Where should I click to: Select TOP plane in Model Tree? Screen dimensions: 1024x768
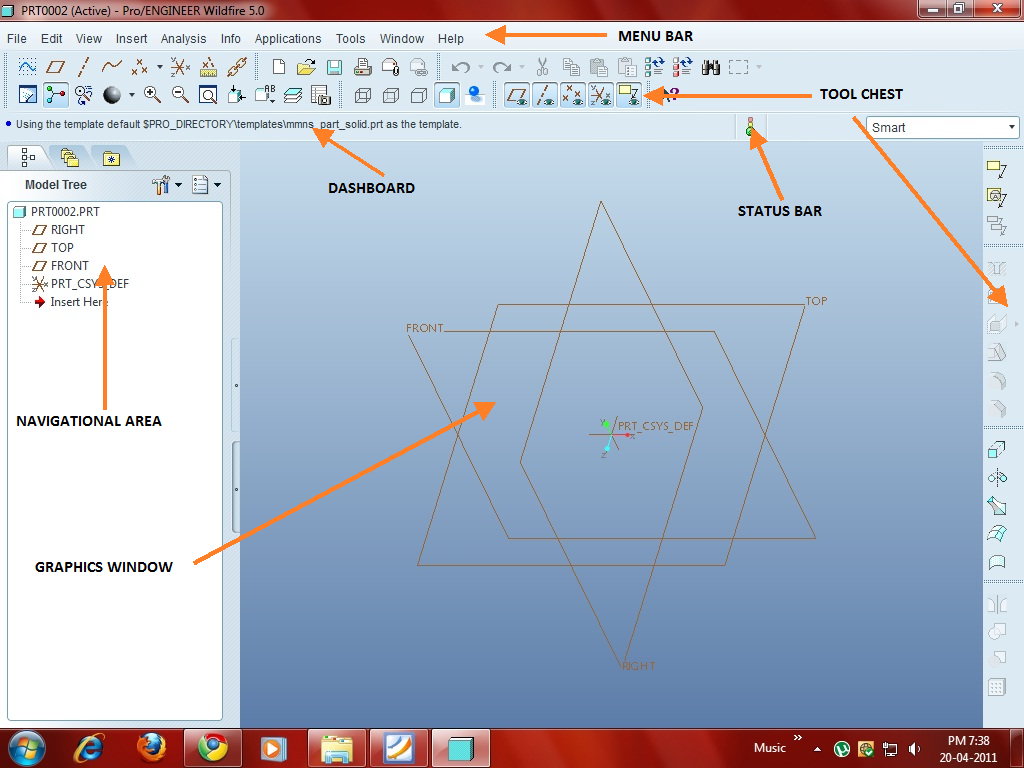click(62, 248)
